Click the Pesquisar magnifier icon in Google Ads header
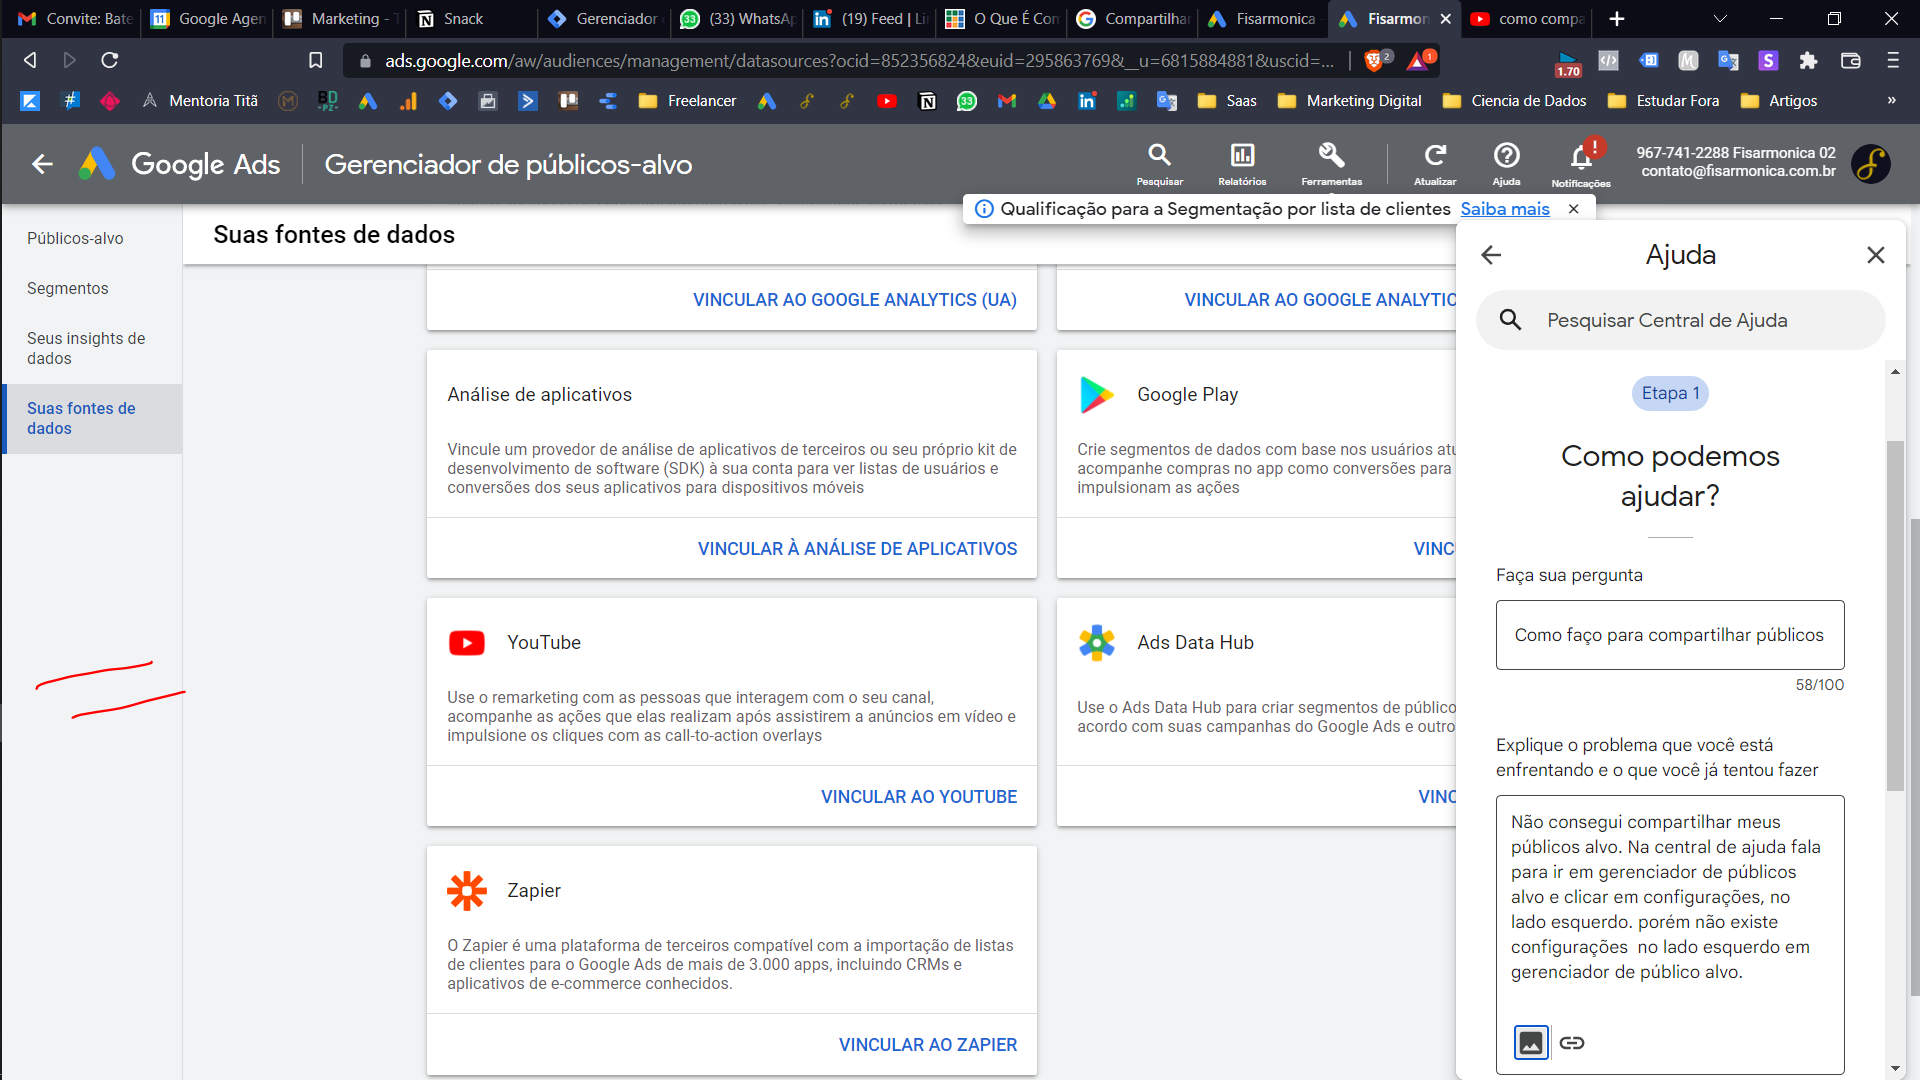The image size is (1920, 1080). [x=1159, y=155]
